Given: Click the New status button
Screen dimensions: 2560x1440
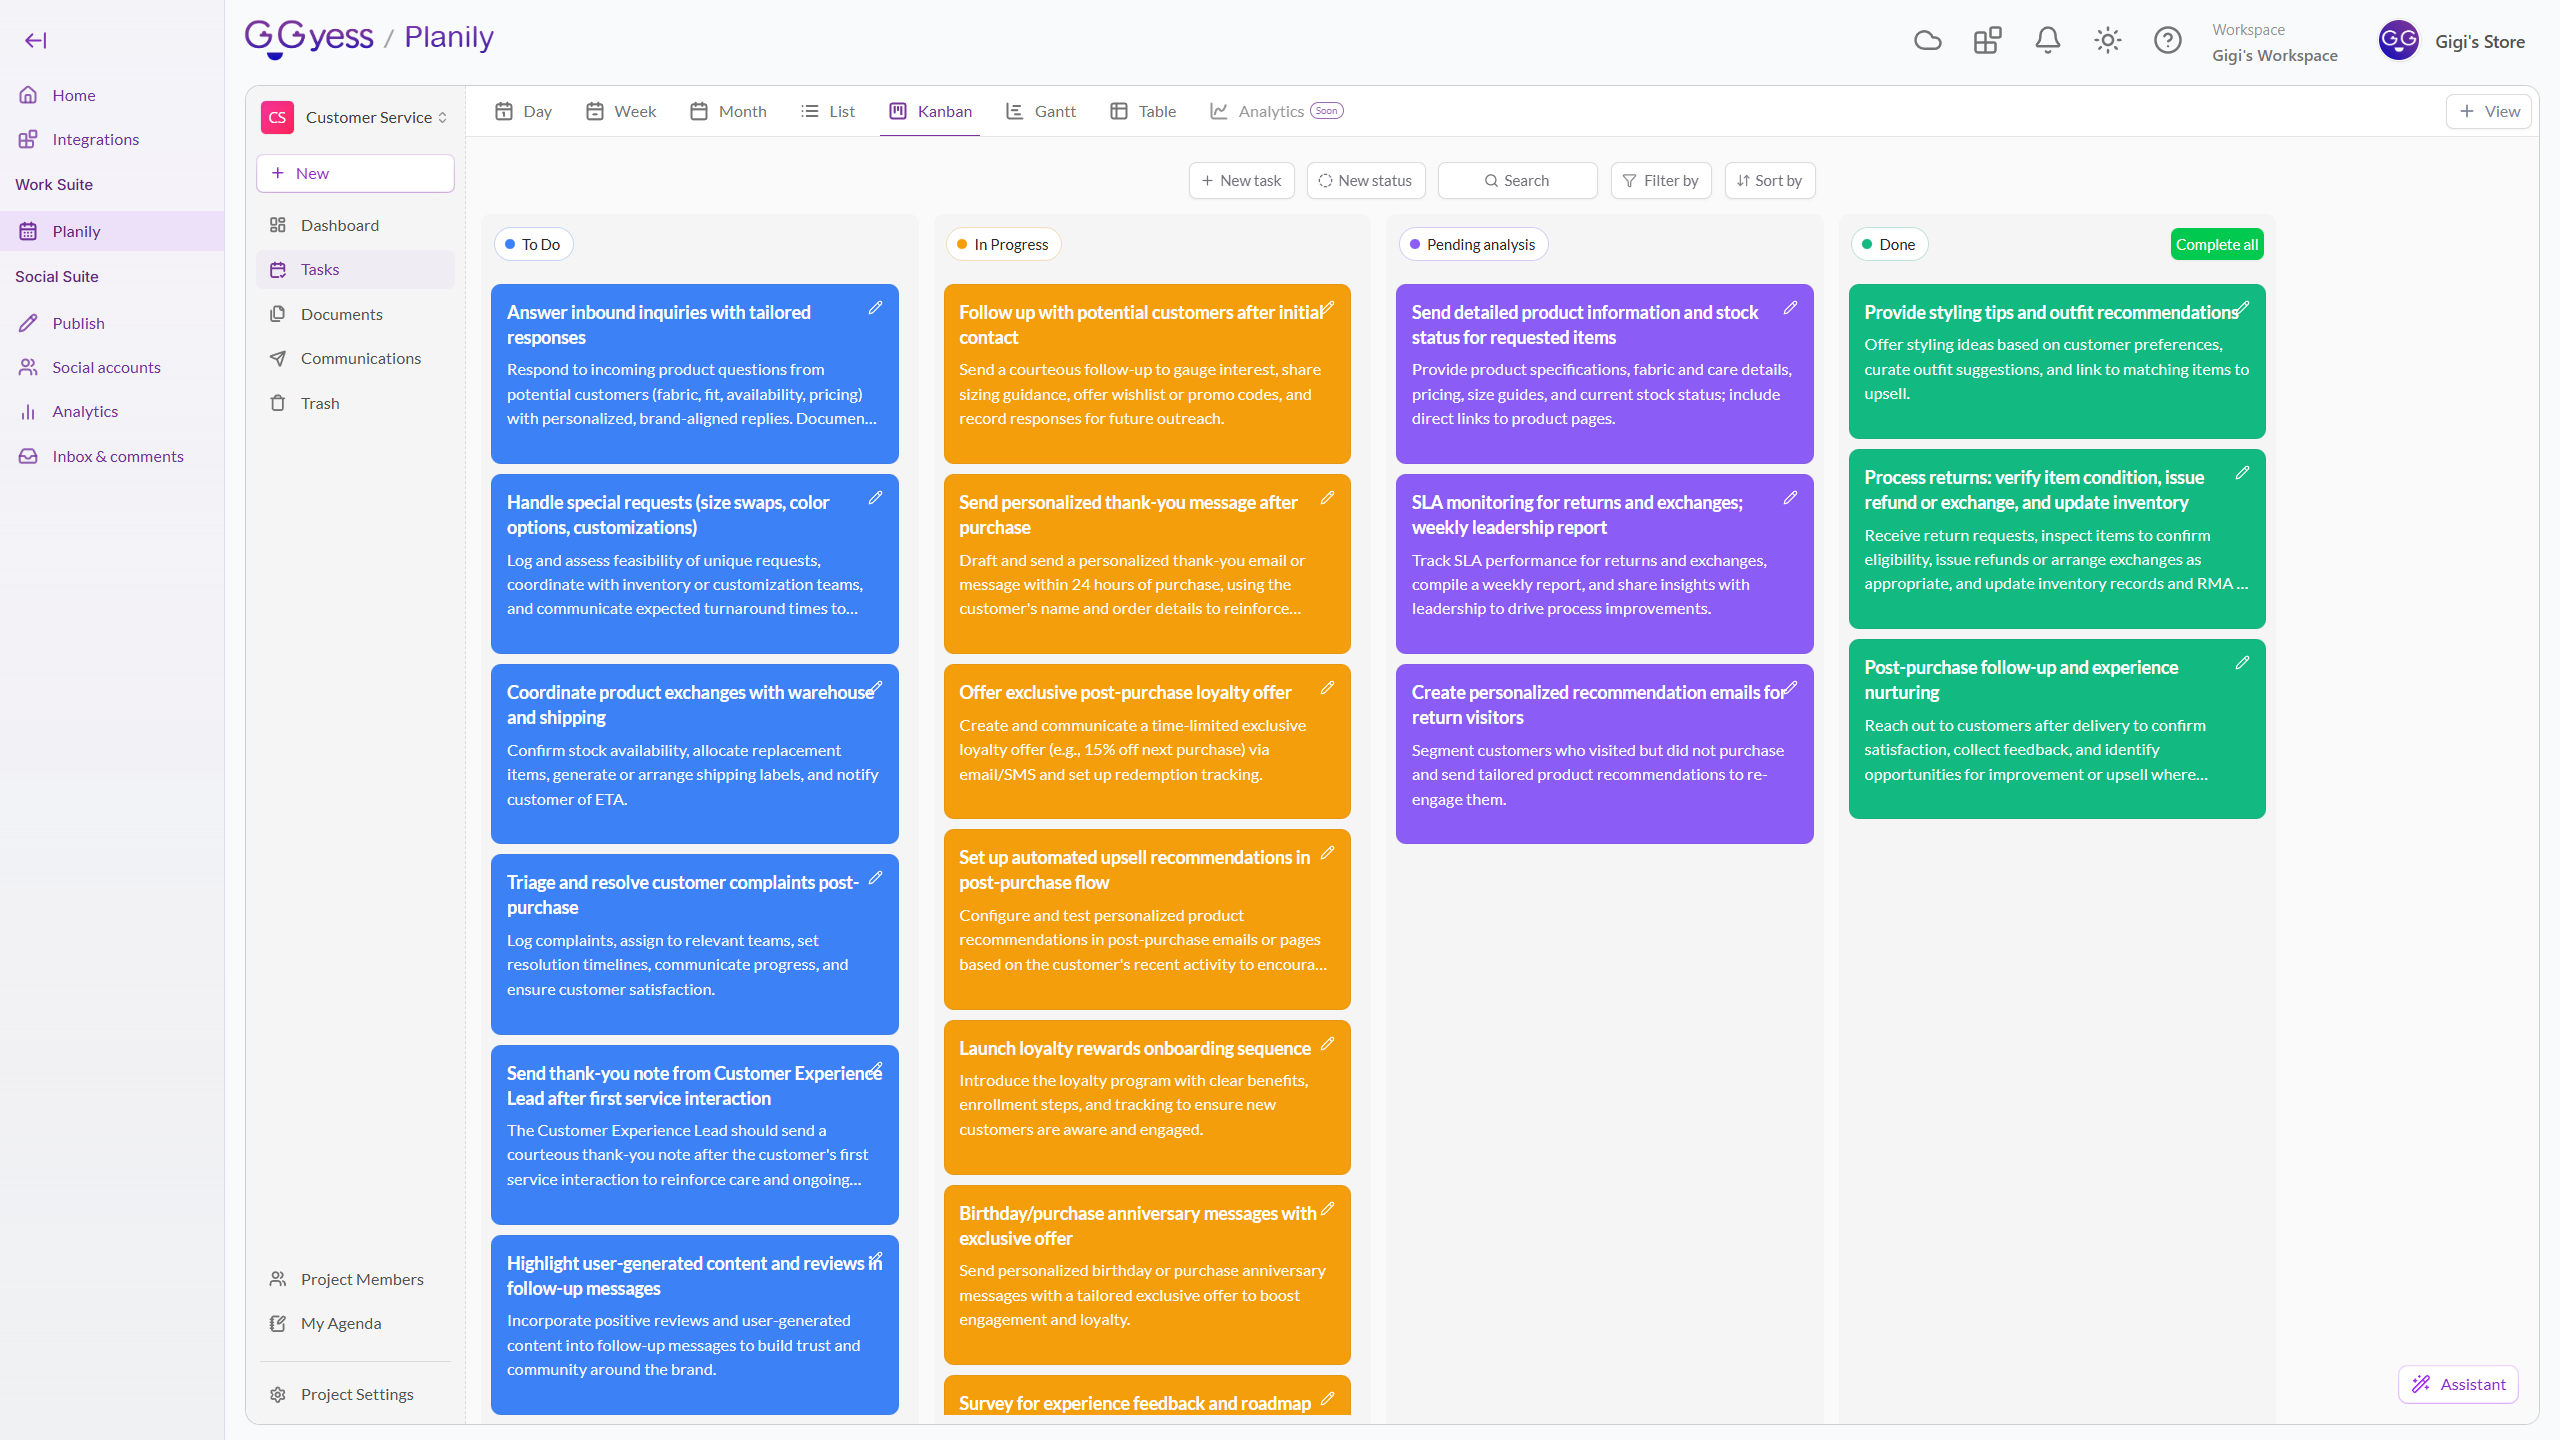Looking at the screenshot, I should [x=1365, y=181].
